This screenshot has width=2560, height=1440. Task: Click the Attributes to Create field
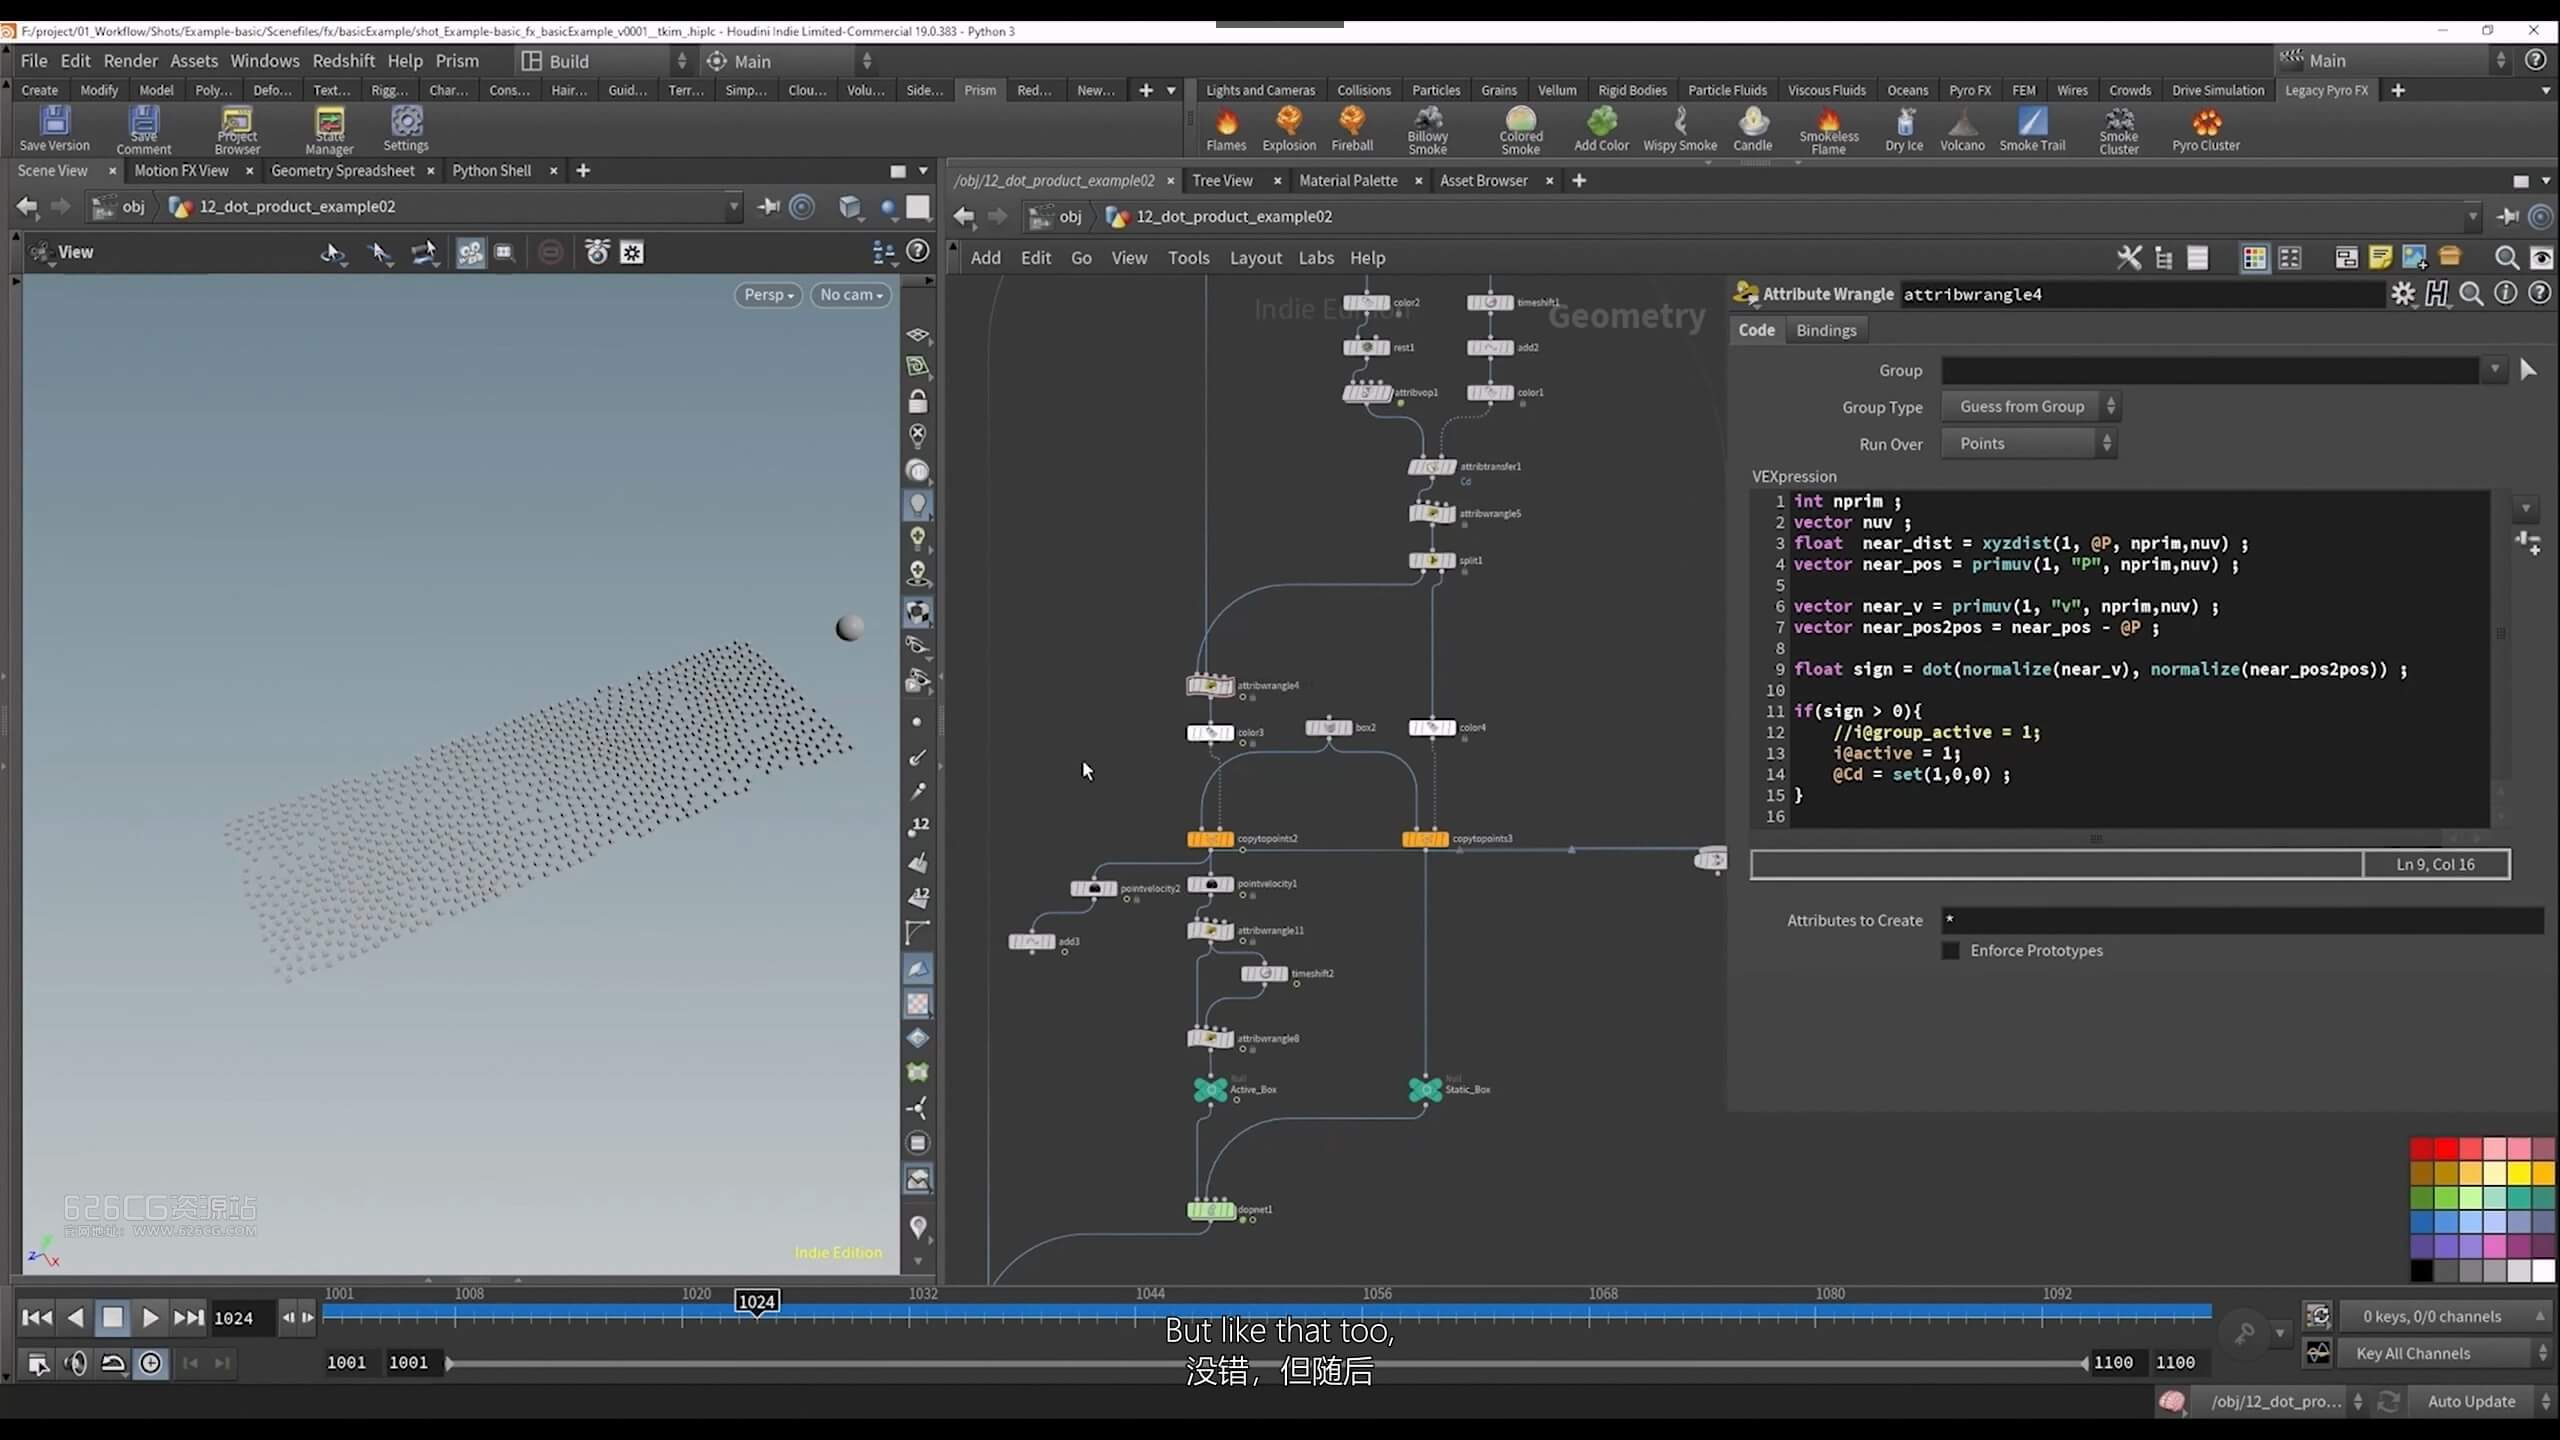click(2242, 920)
